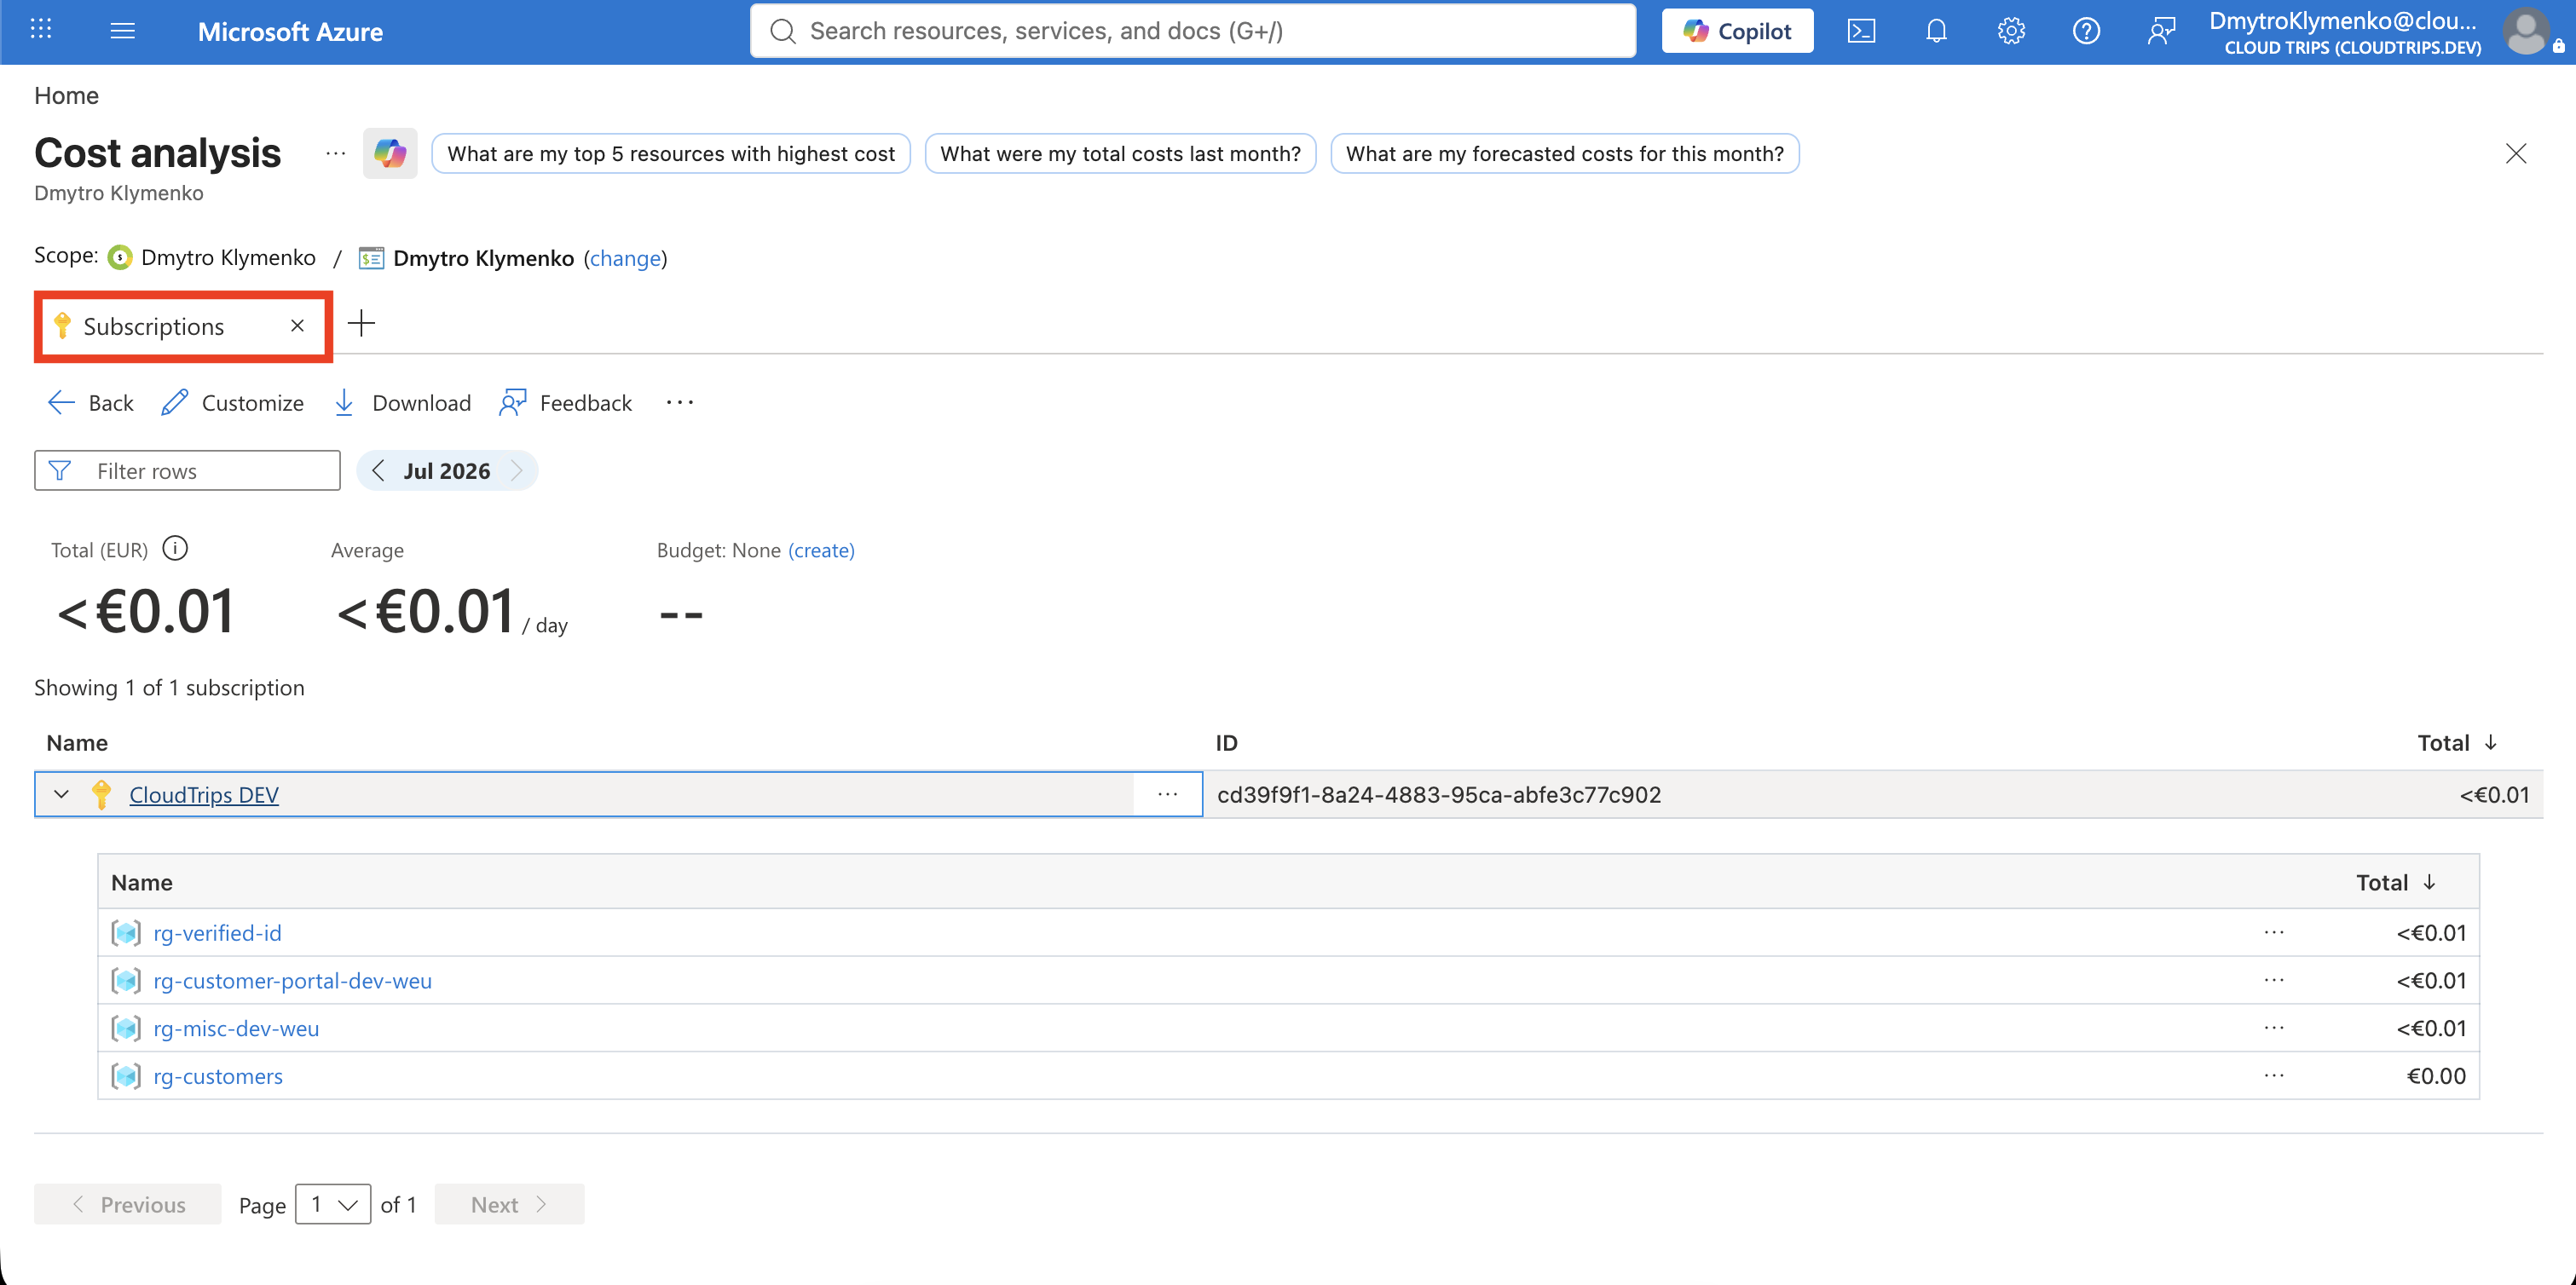Viewport: 2576px width, 1285px height.
Task: Close the Subscriptions tab
Action: pos(297,326)
